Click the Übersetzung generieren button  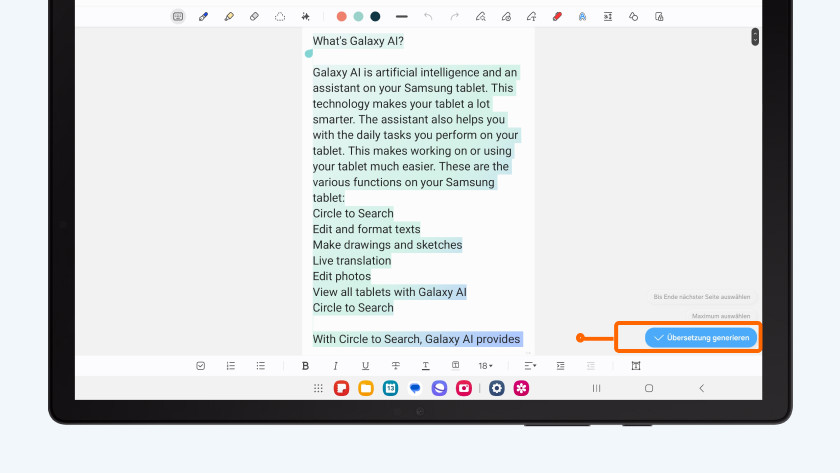point(701,338)
